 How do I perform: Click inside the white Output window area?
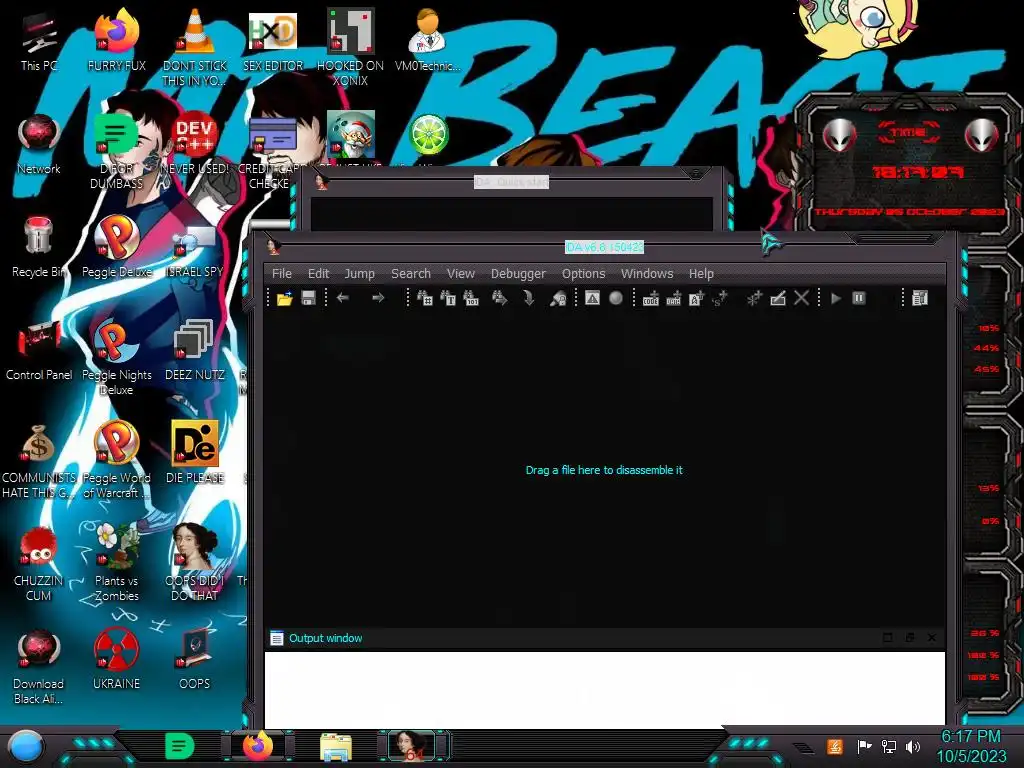click(x=604, y=688)
